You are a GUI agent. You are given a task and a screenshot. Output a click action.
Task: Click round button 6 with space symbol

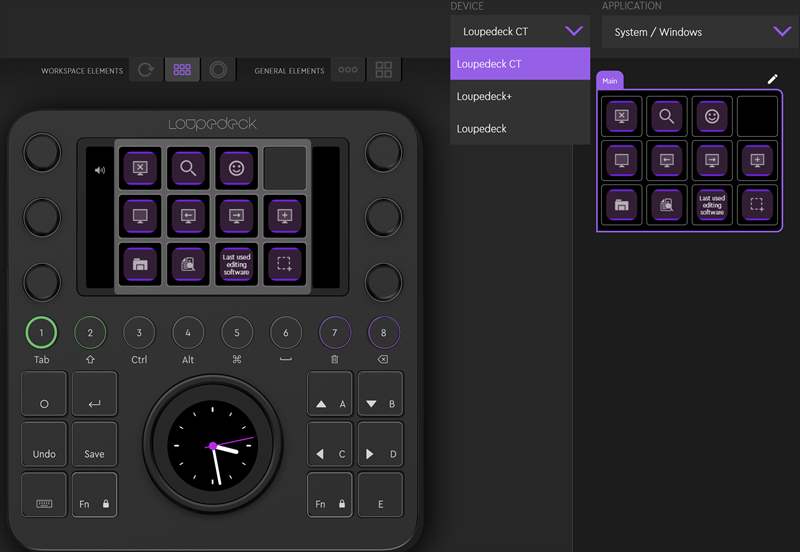point(286,333)
